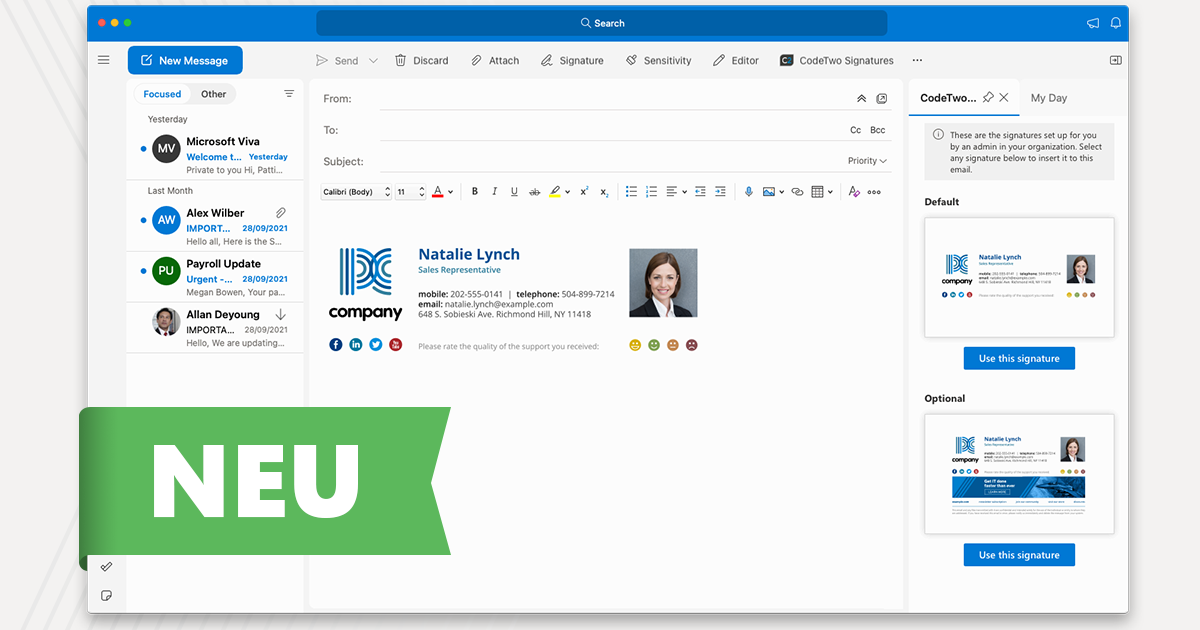Collapse the header with the double chevron
Screen dimensions: 1200x630
(x=861, y=99)
